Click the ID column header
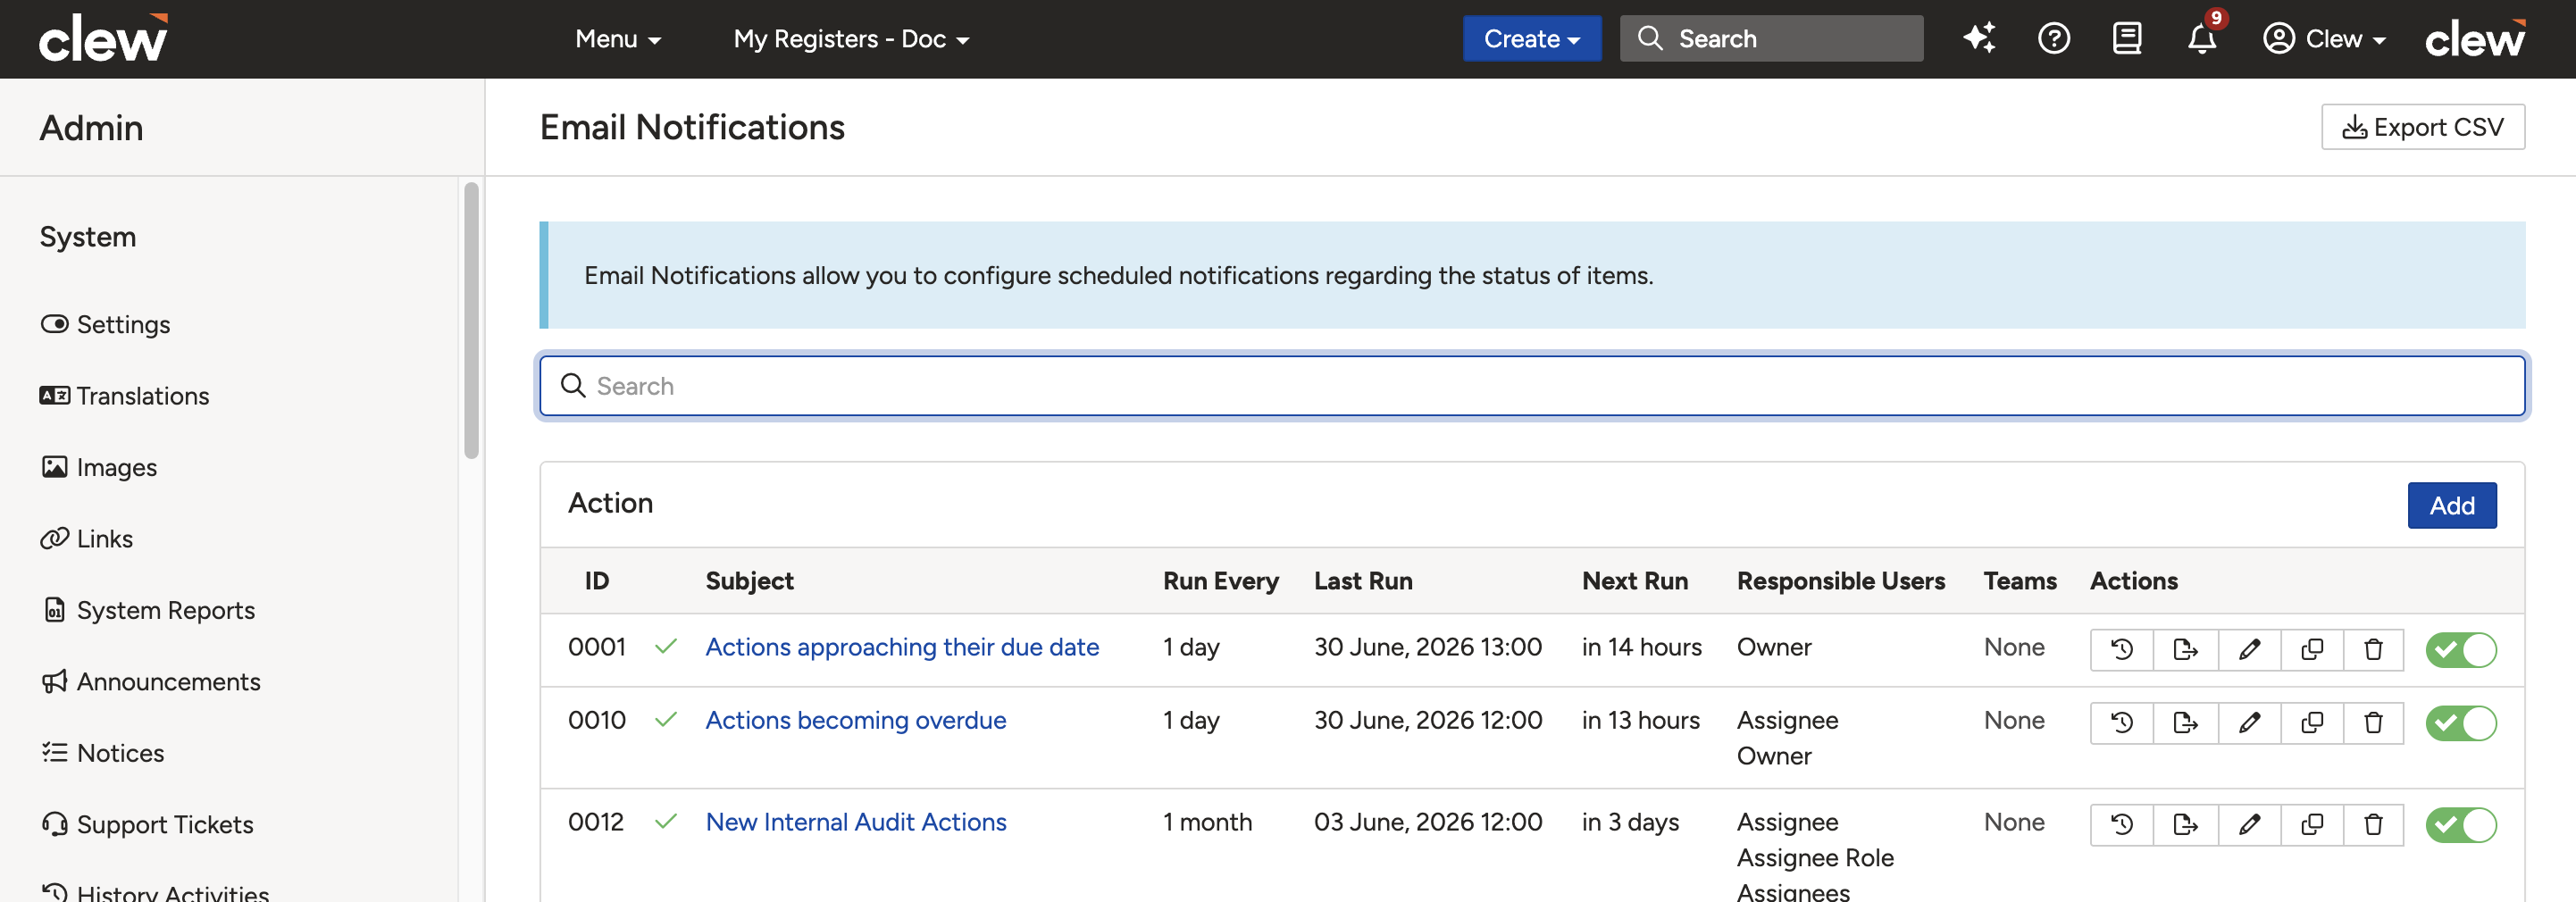 click(x=596, y=581)
